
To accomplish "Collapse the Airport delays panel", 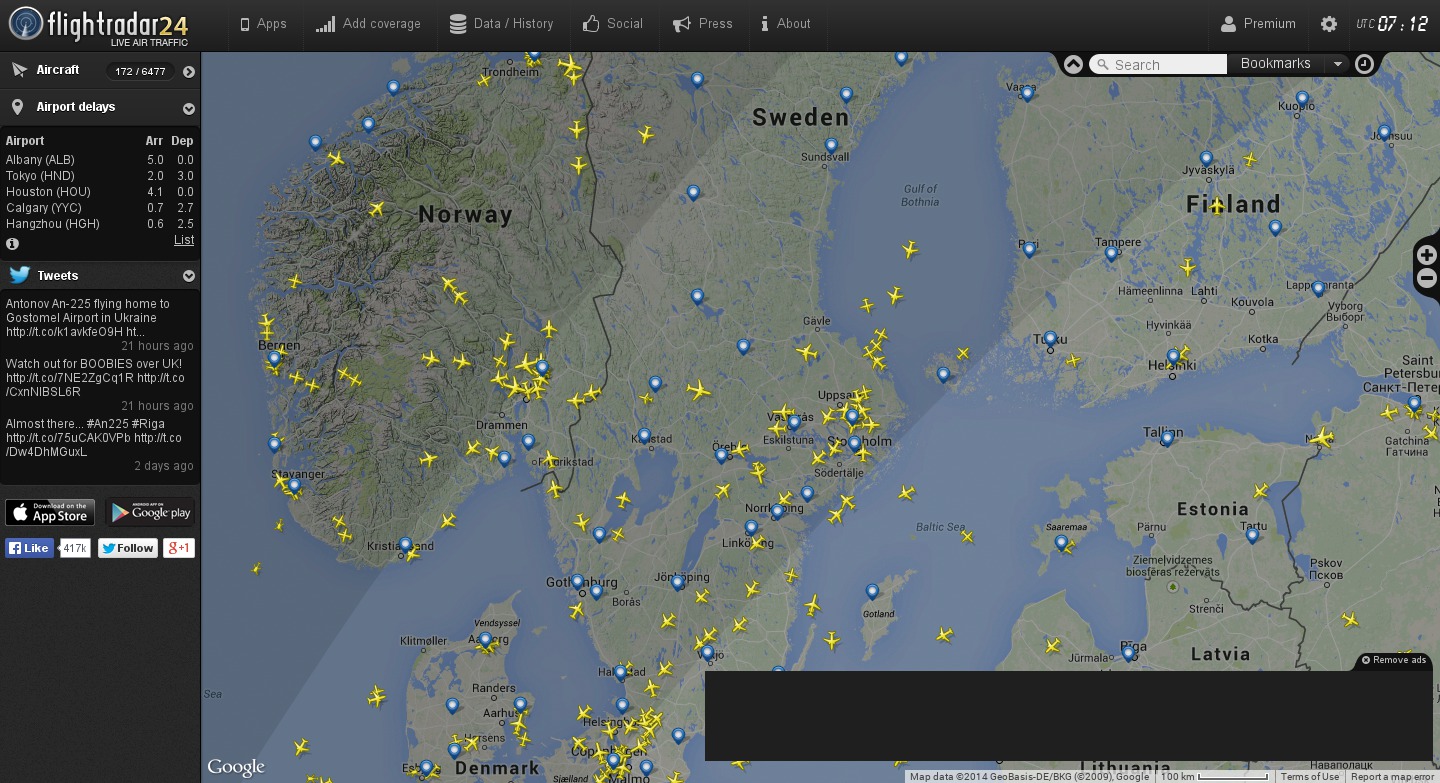I will (x=188, y=108).
